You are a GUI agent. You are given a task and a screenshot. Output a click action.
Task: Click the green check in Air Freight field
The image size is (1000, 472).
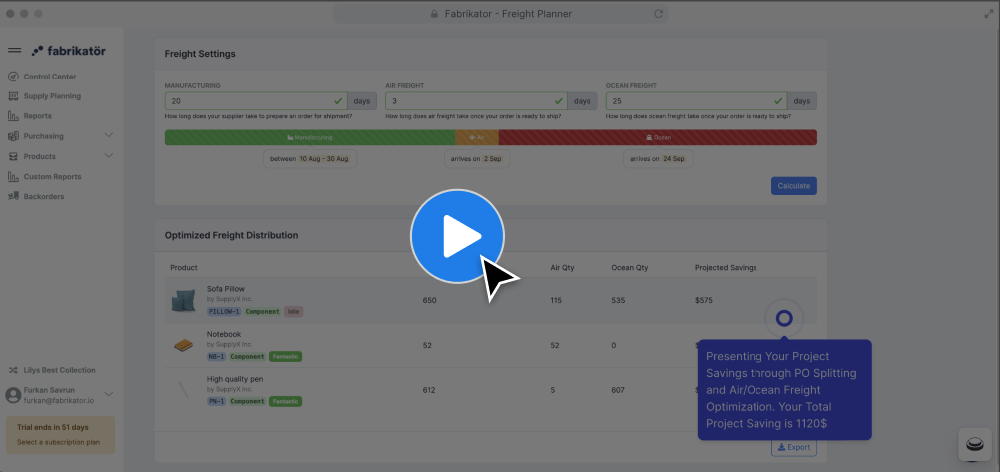coord(559,101)
